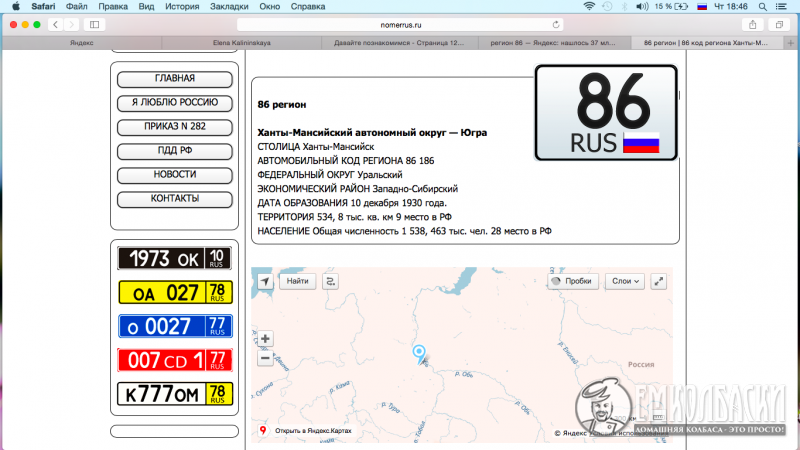Viewport: 800px width, 450px height.
Task: Open ПРИКАЗ N 282 page
Action: (174, 127)
